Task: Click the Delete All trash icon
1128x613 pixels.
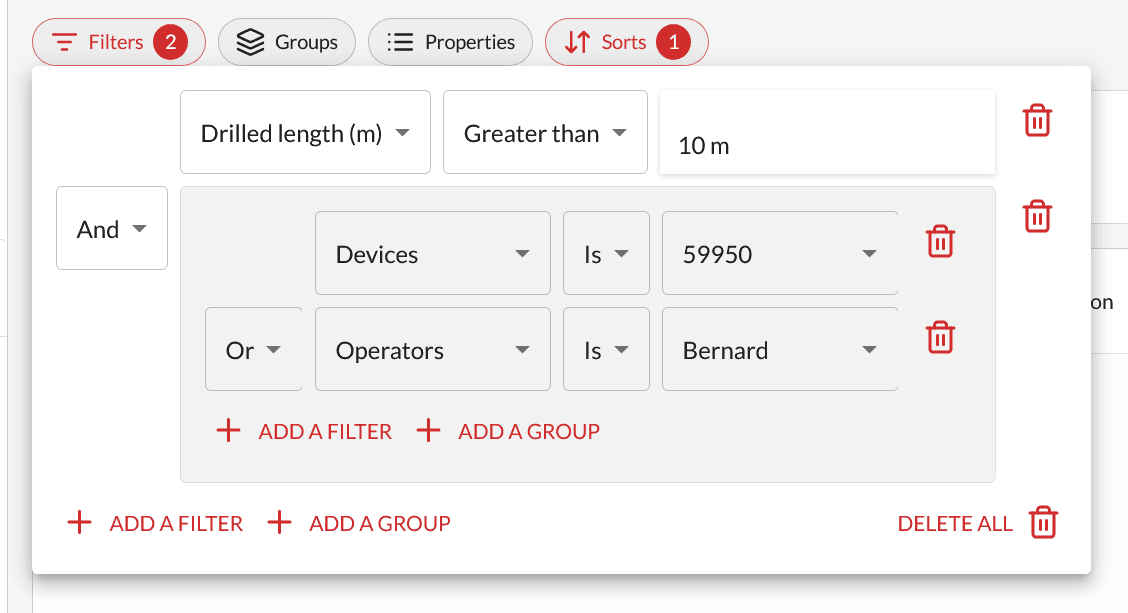Action: tap(1043, 523)
